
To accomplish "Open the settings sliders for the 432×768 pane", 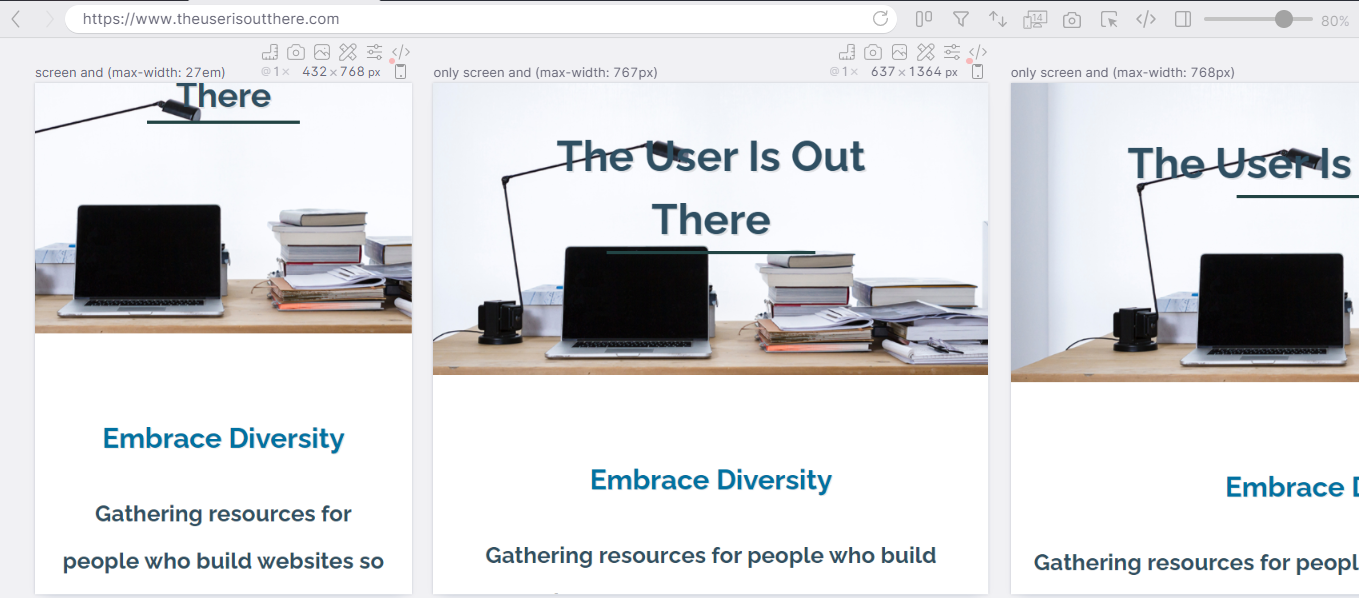I will point(373,52).
